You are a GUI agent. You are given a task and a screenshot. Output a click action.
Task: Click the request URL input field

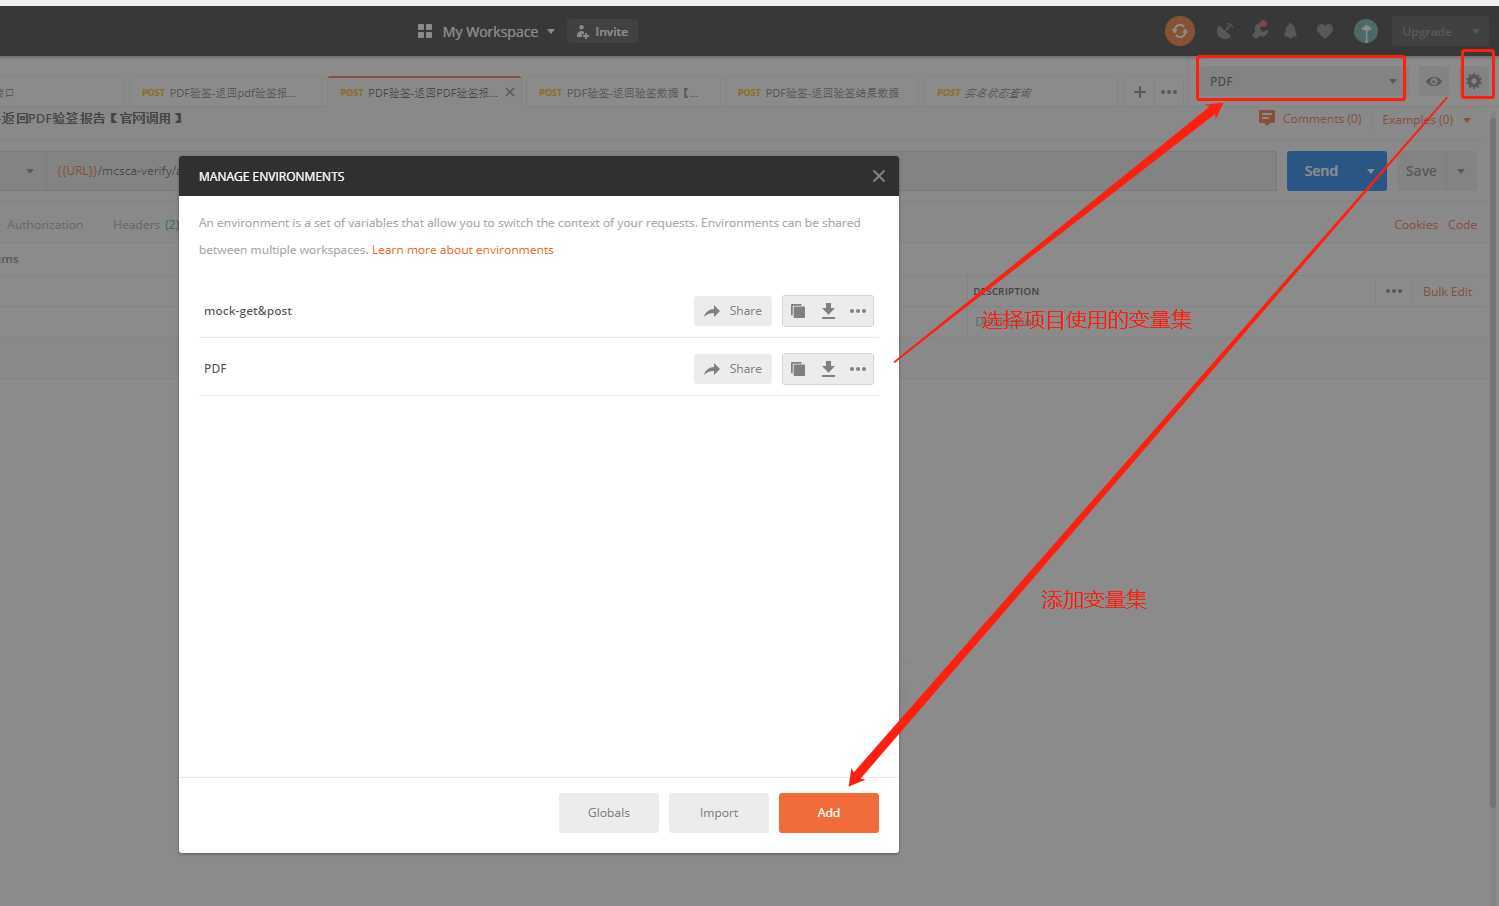(x=662, y=171)
